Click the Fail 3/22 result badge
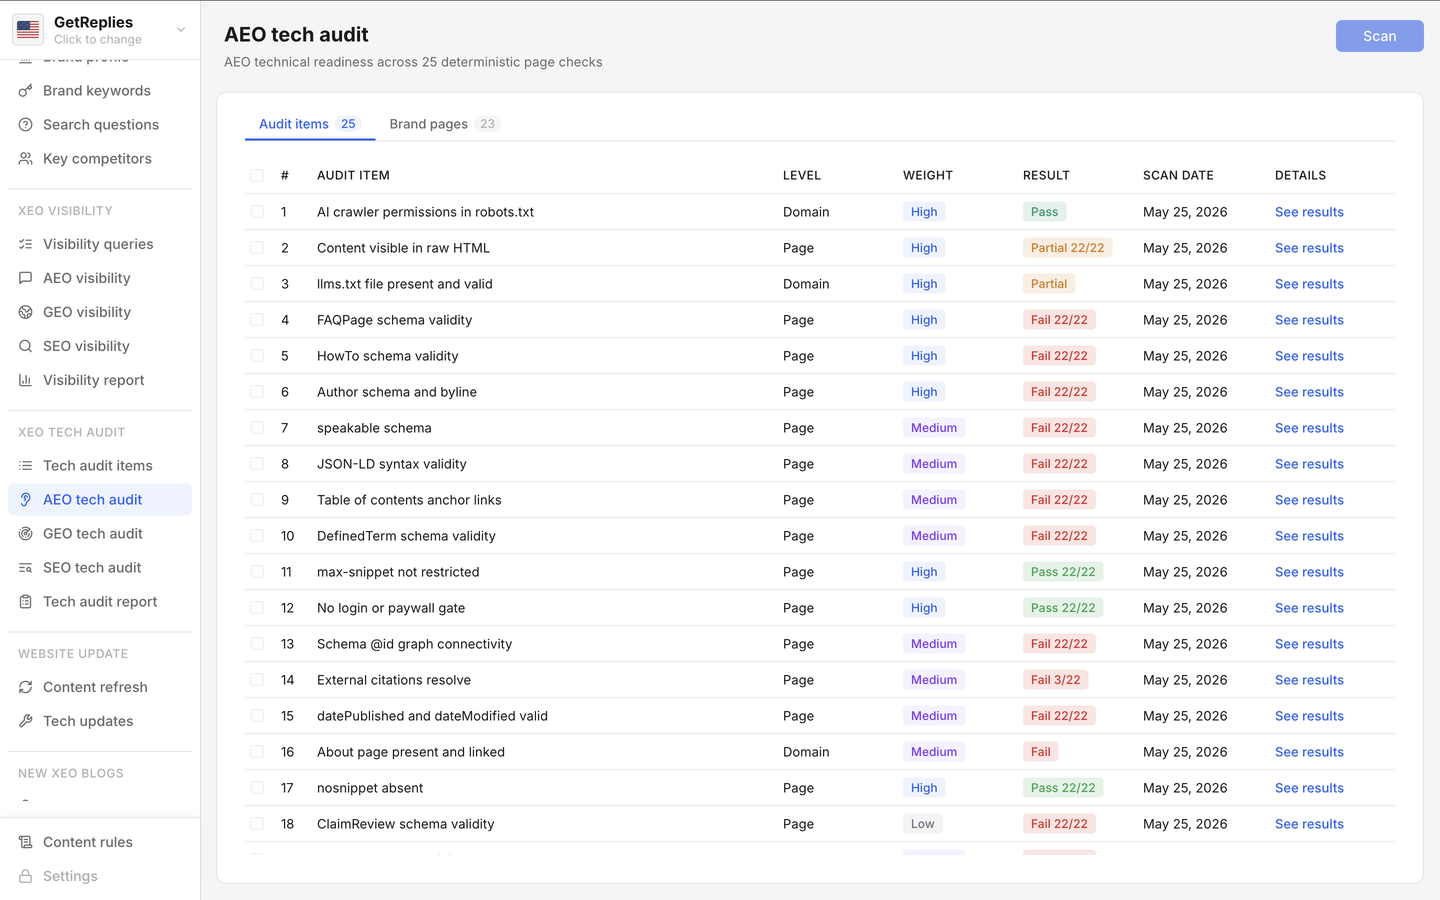This screenshot has width=1440, height=900. click(x=1055, y=680)
